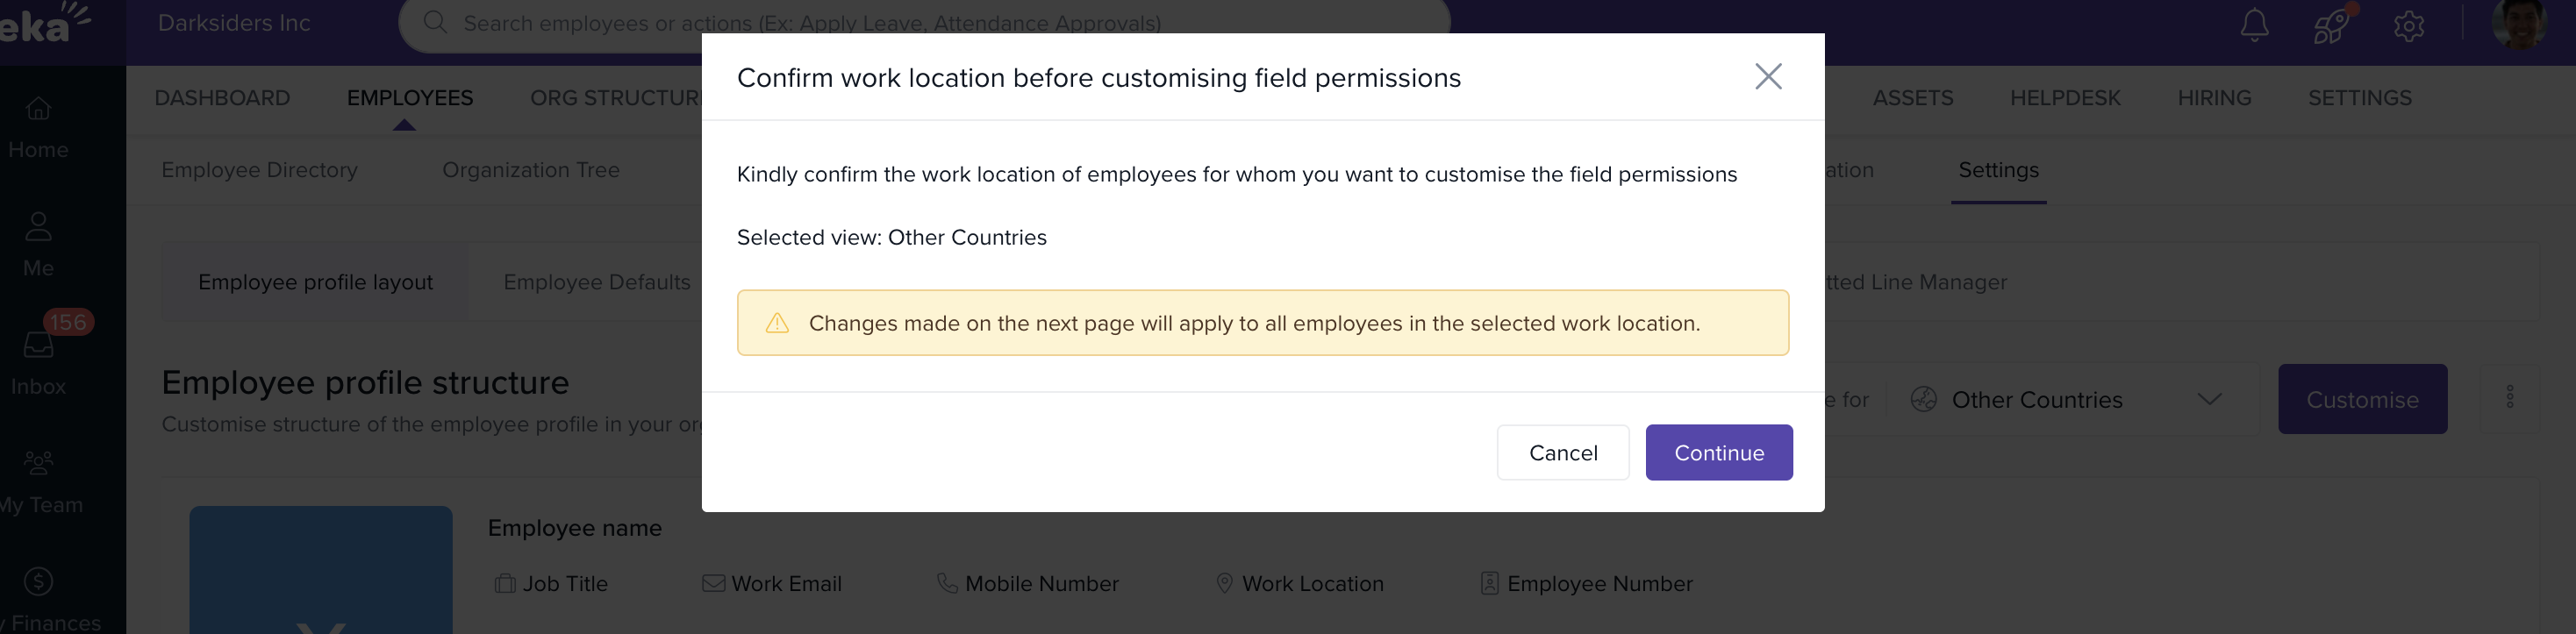The width and height of the screenshot is (2576, 634).
Task: Click the rocket icon in header
Action: (2330, 25)
